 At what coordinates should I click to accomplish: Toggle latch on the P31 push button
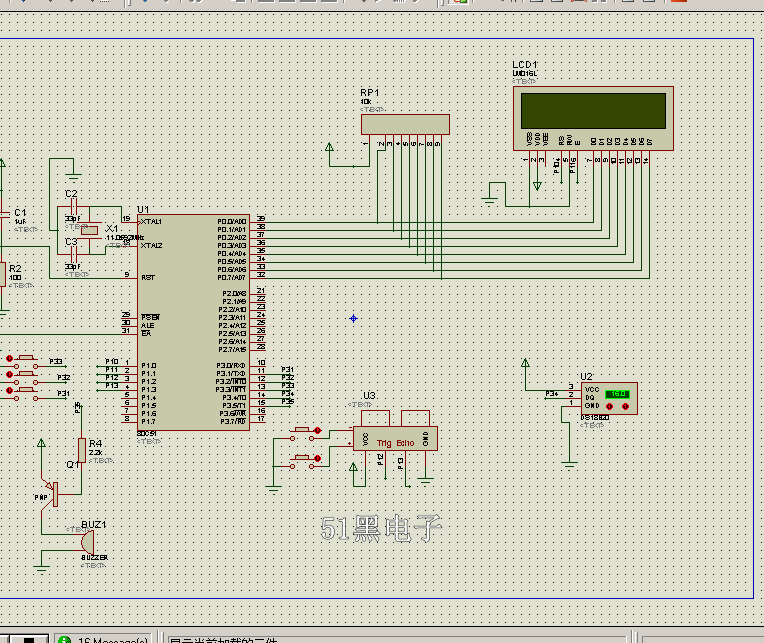(9, 391)
